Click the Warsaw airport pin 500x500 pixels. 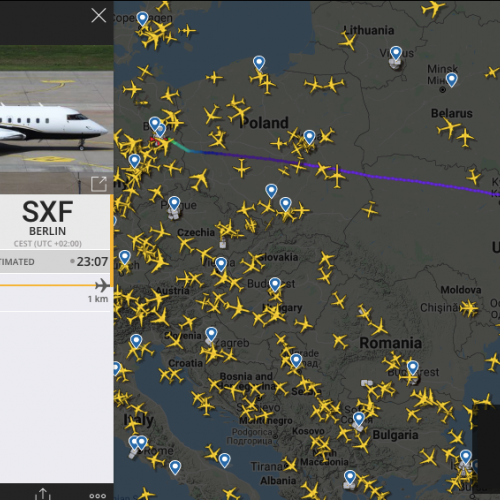[x=309, y=137]
